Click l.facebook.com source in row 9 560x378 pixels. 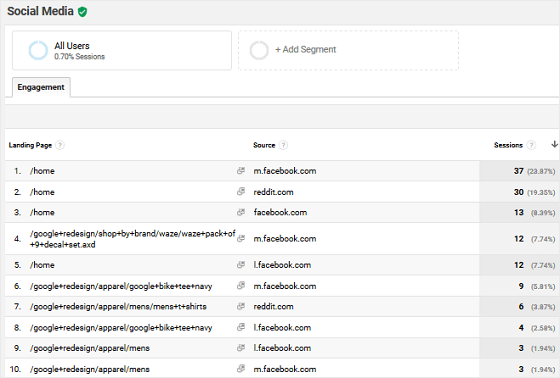282,348
